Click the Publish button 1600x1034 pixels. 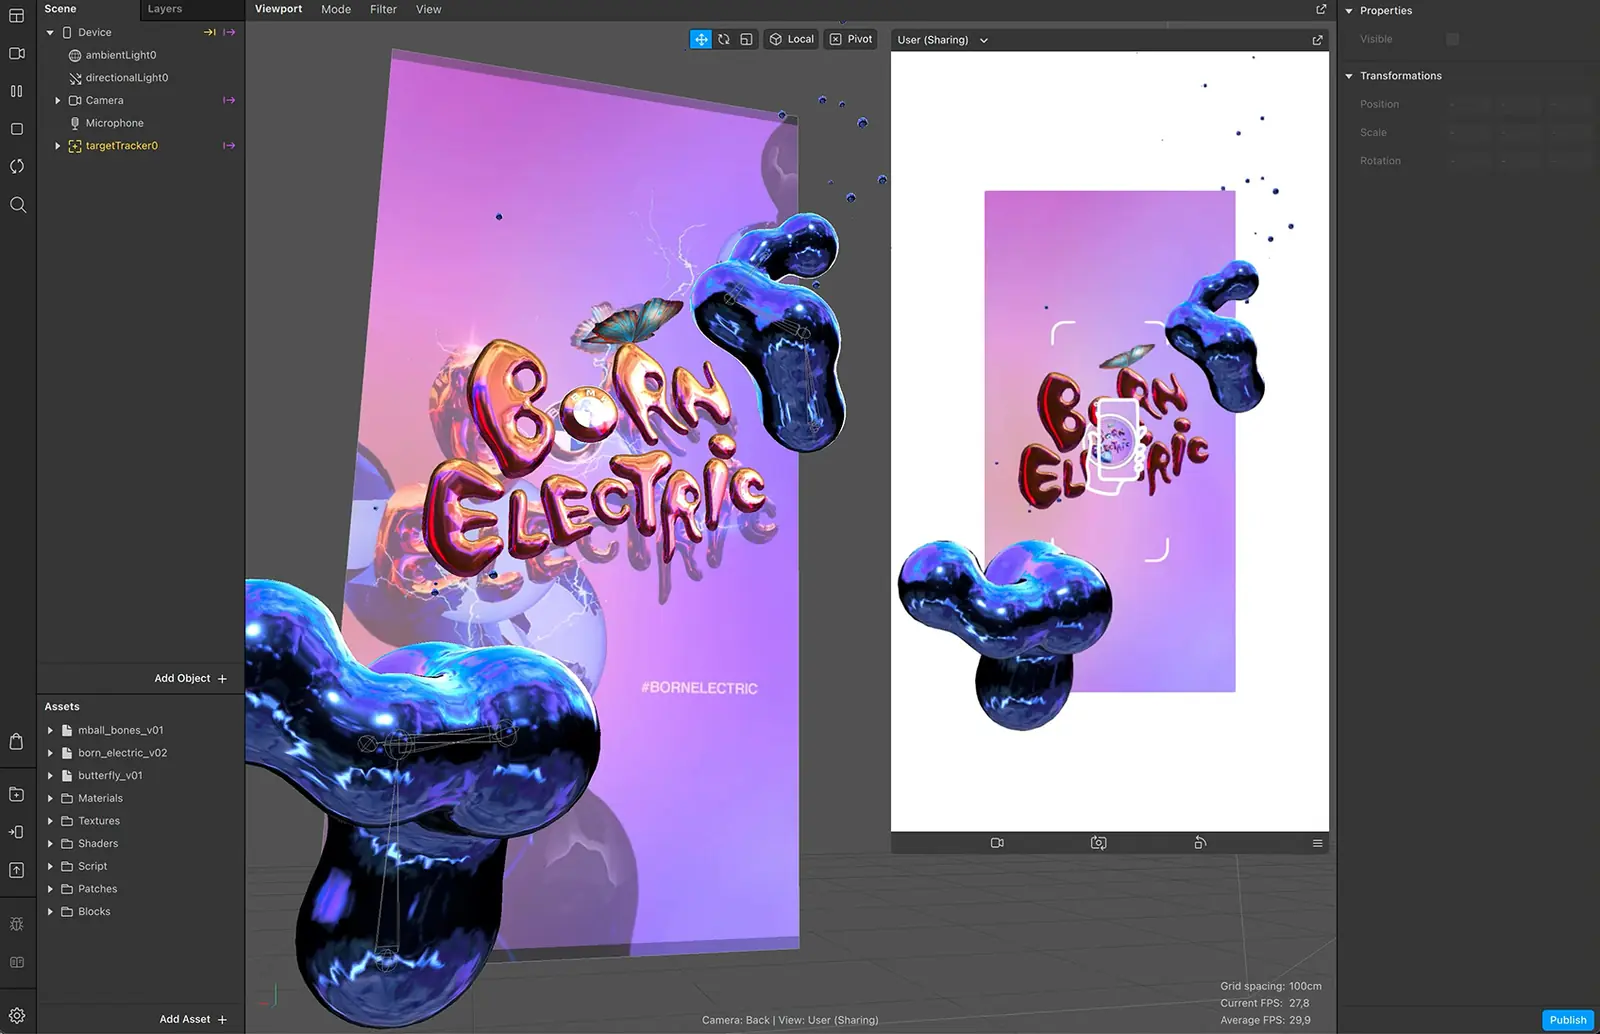coord(1567,1020)
